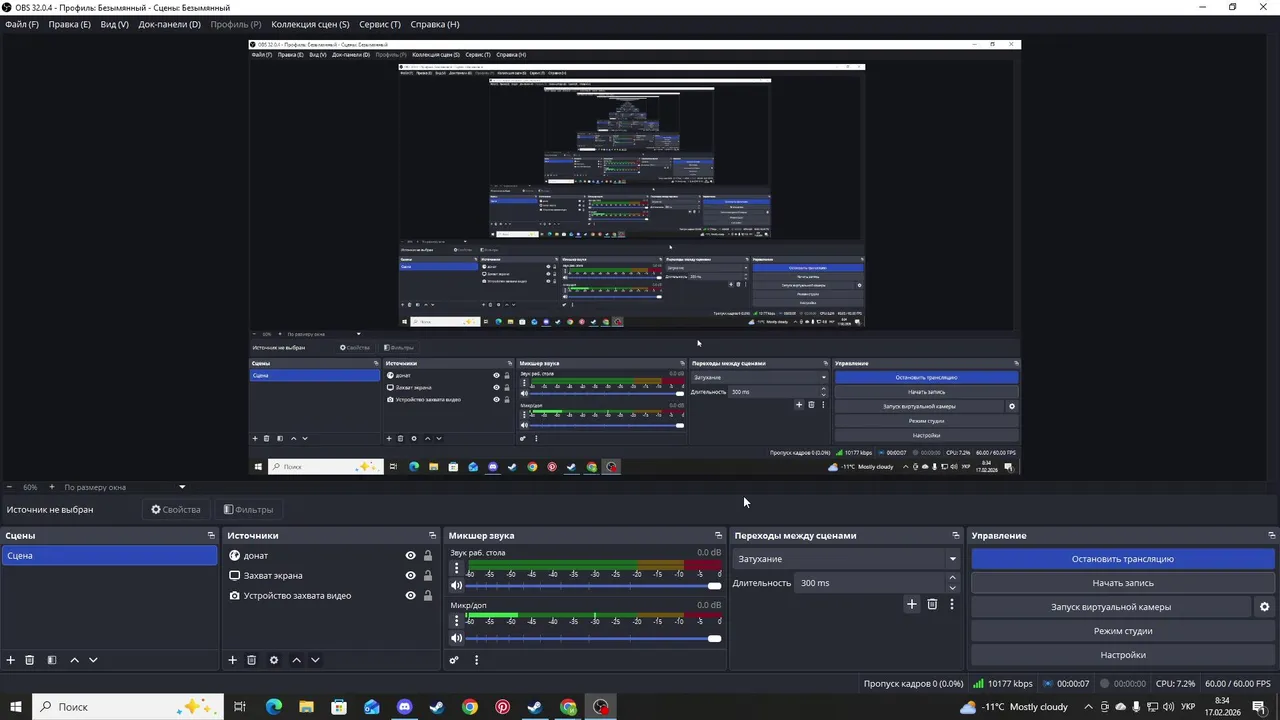Remove the transition using trash icon
This screenshot has height=720, width=1280.
[x=932, y=604]
